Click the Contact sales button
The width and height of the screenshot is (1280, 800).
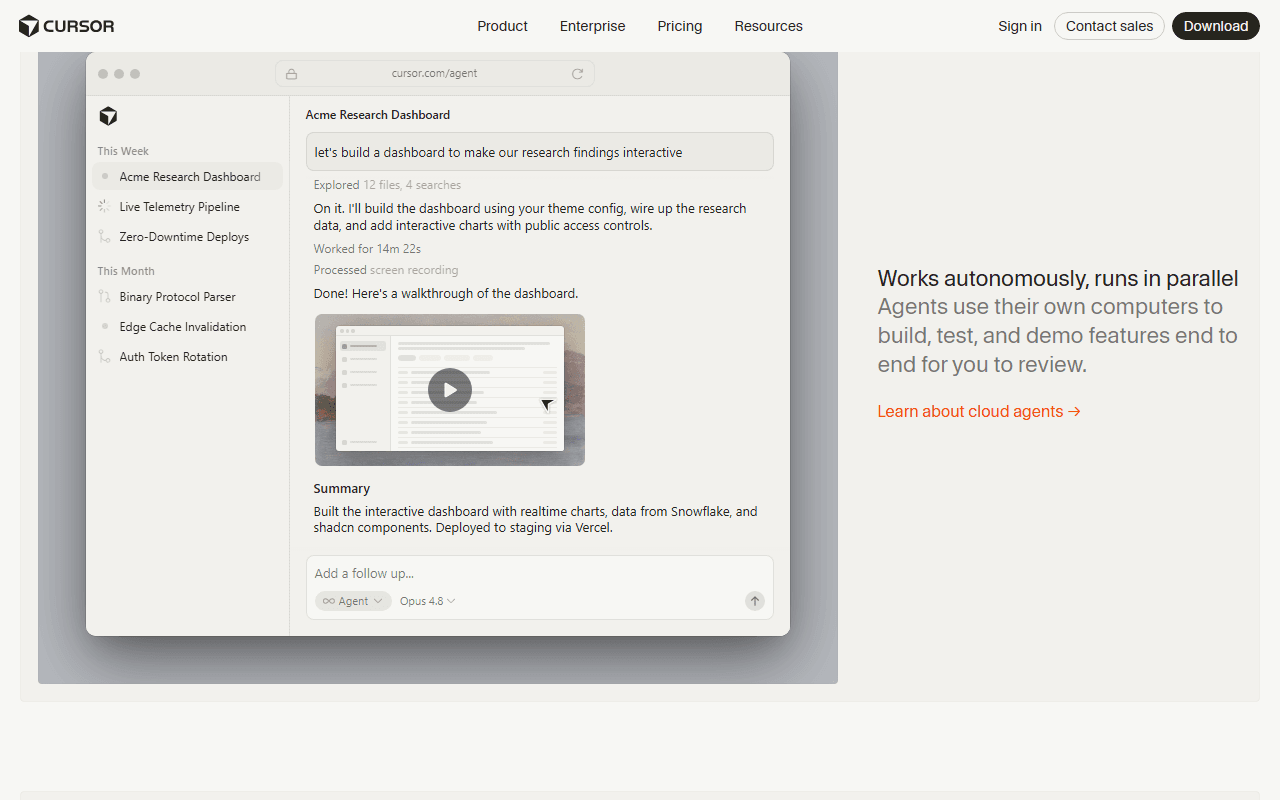1109,26
